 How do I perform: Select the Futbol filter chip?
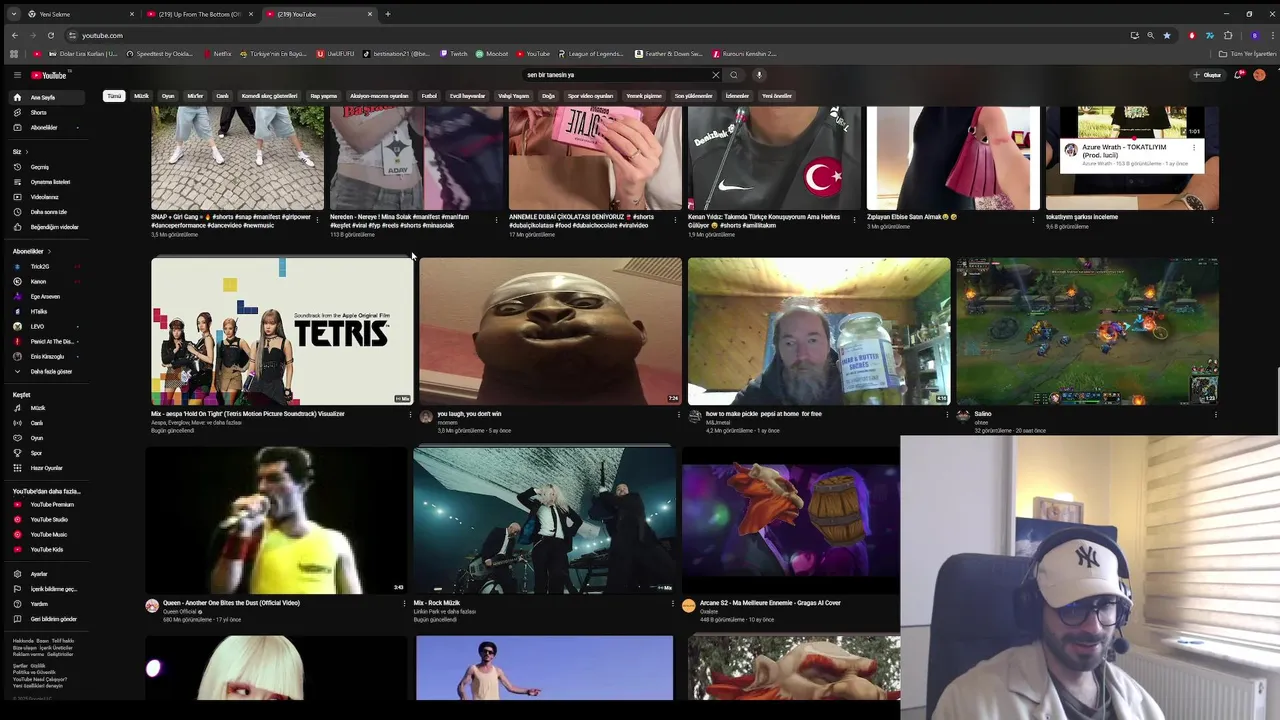(429, 96)
